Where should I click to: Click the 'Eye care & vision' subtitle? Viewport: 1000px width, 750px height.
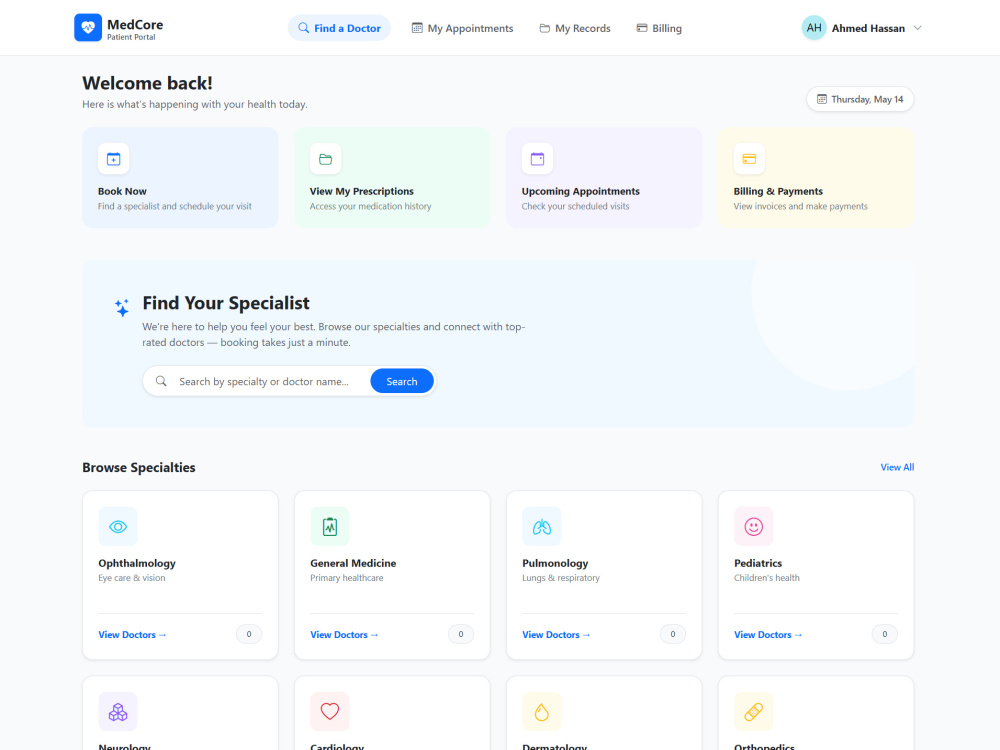[x=131, y=578]
